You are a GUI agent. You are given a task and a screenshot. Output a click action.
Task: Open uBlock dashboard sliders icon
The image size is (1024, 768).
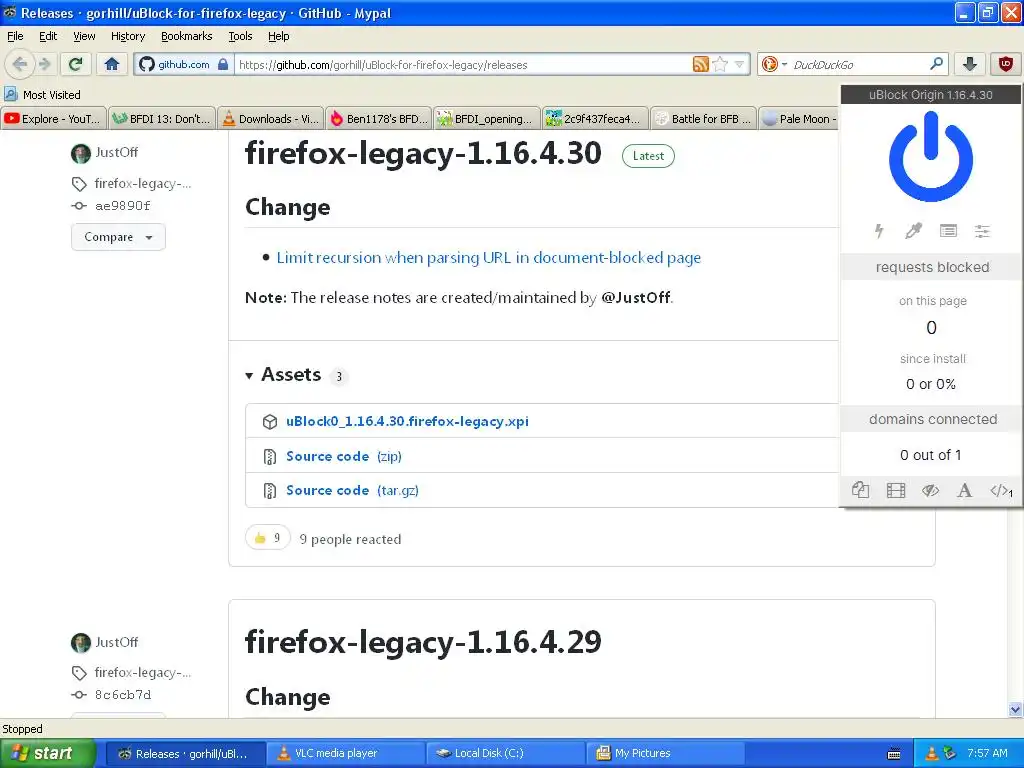pyautogui.click(x=982, y=231)
